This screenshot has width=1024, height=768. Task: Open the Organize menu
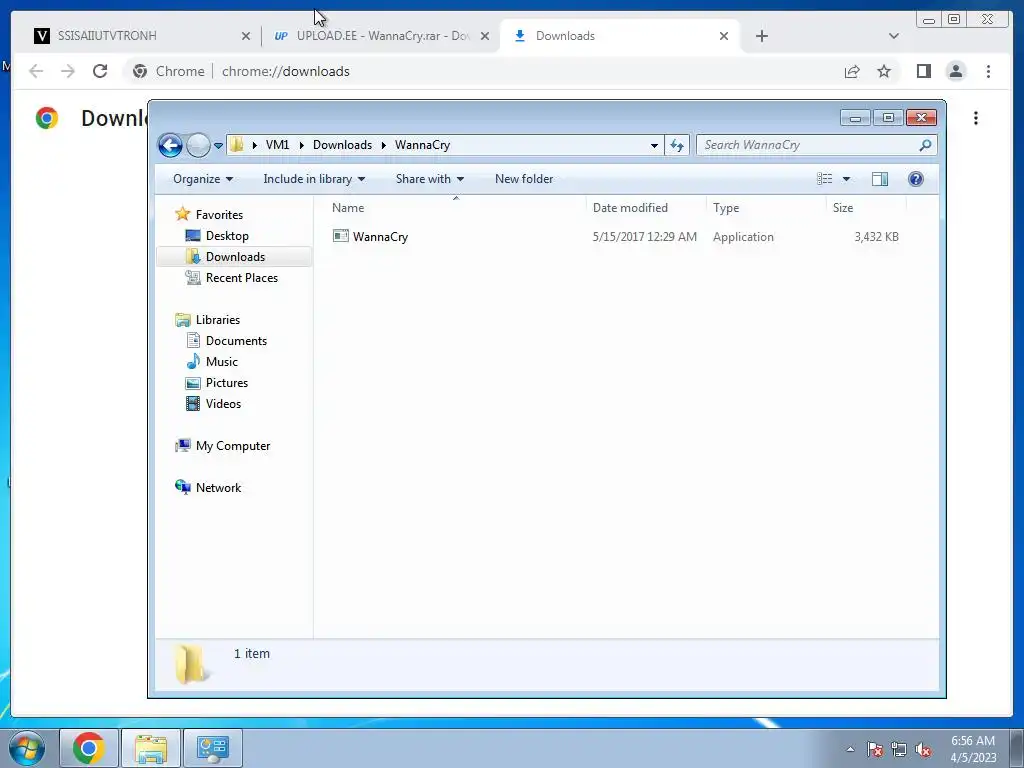(x=203, y=179)
